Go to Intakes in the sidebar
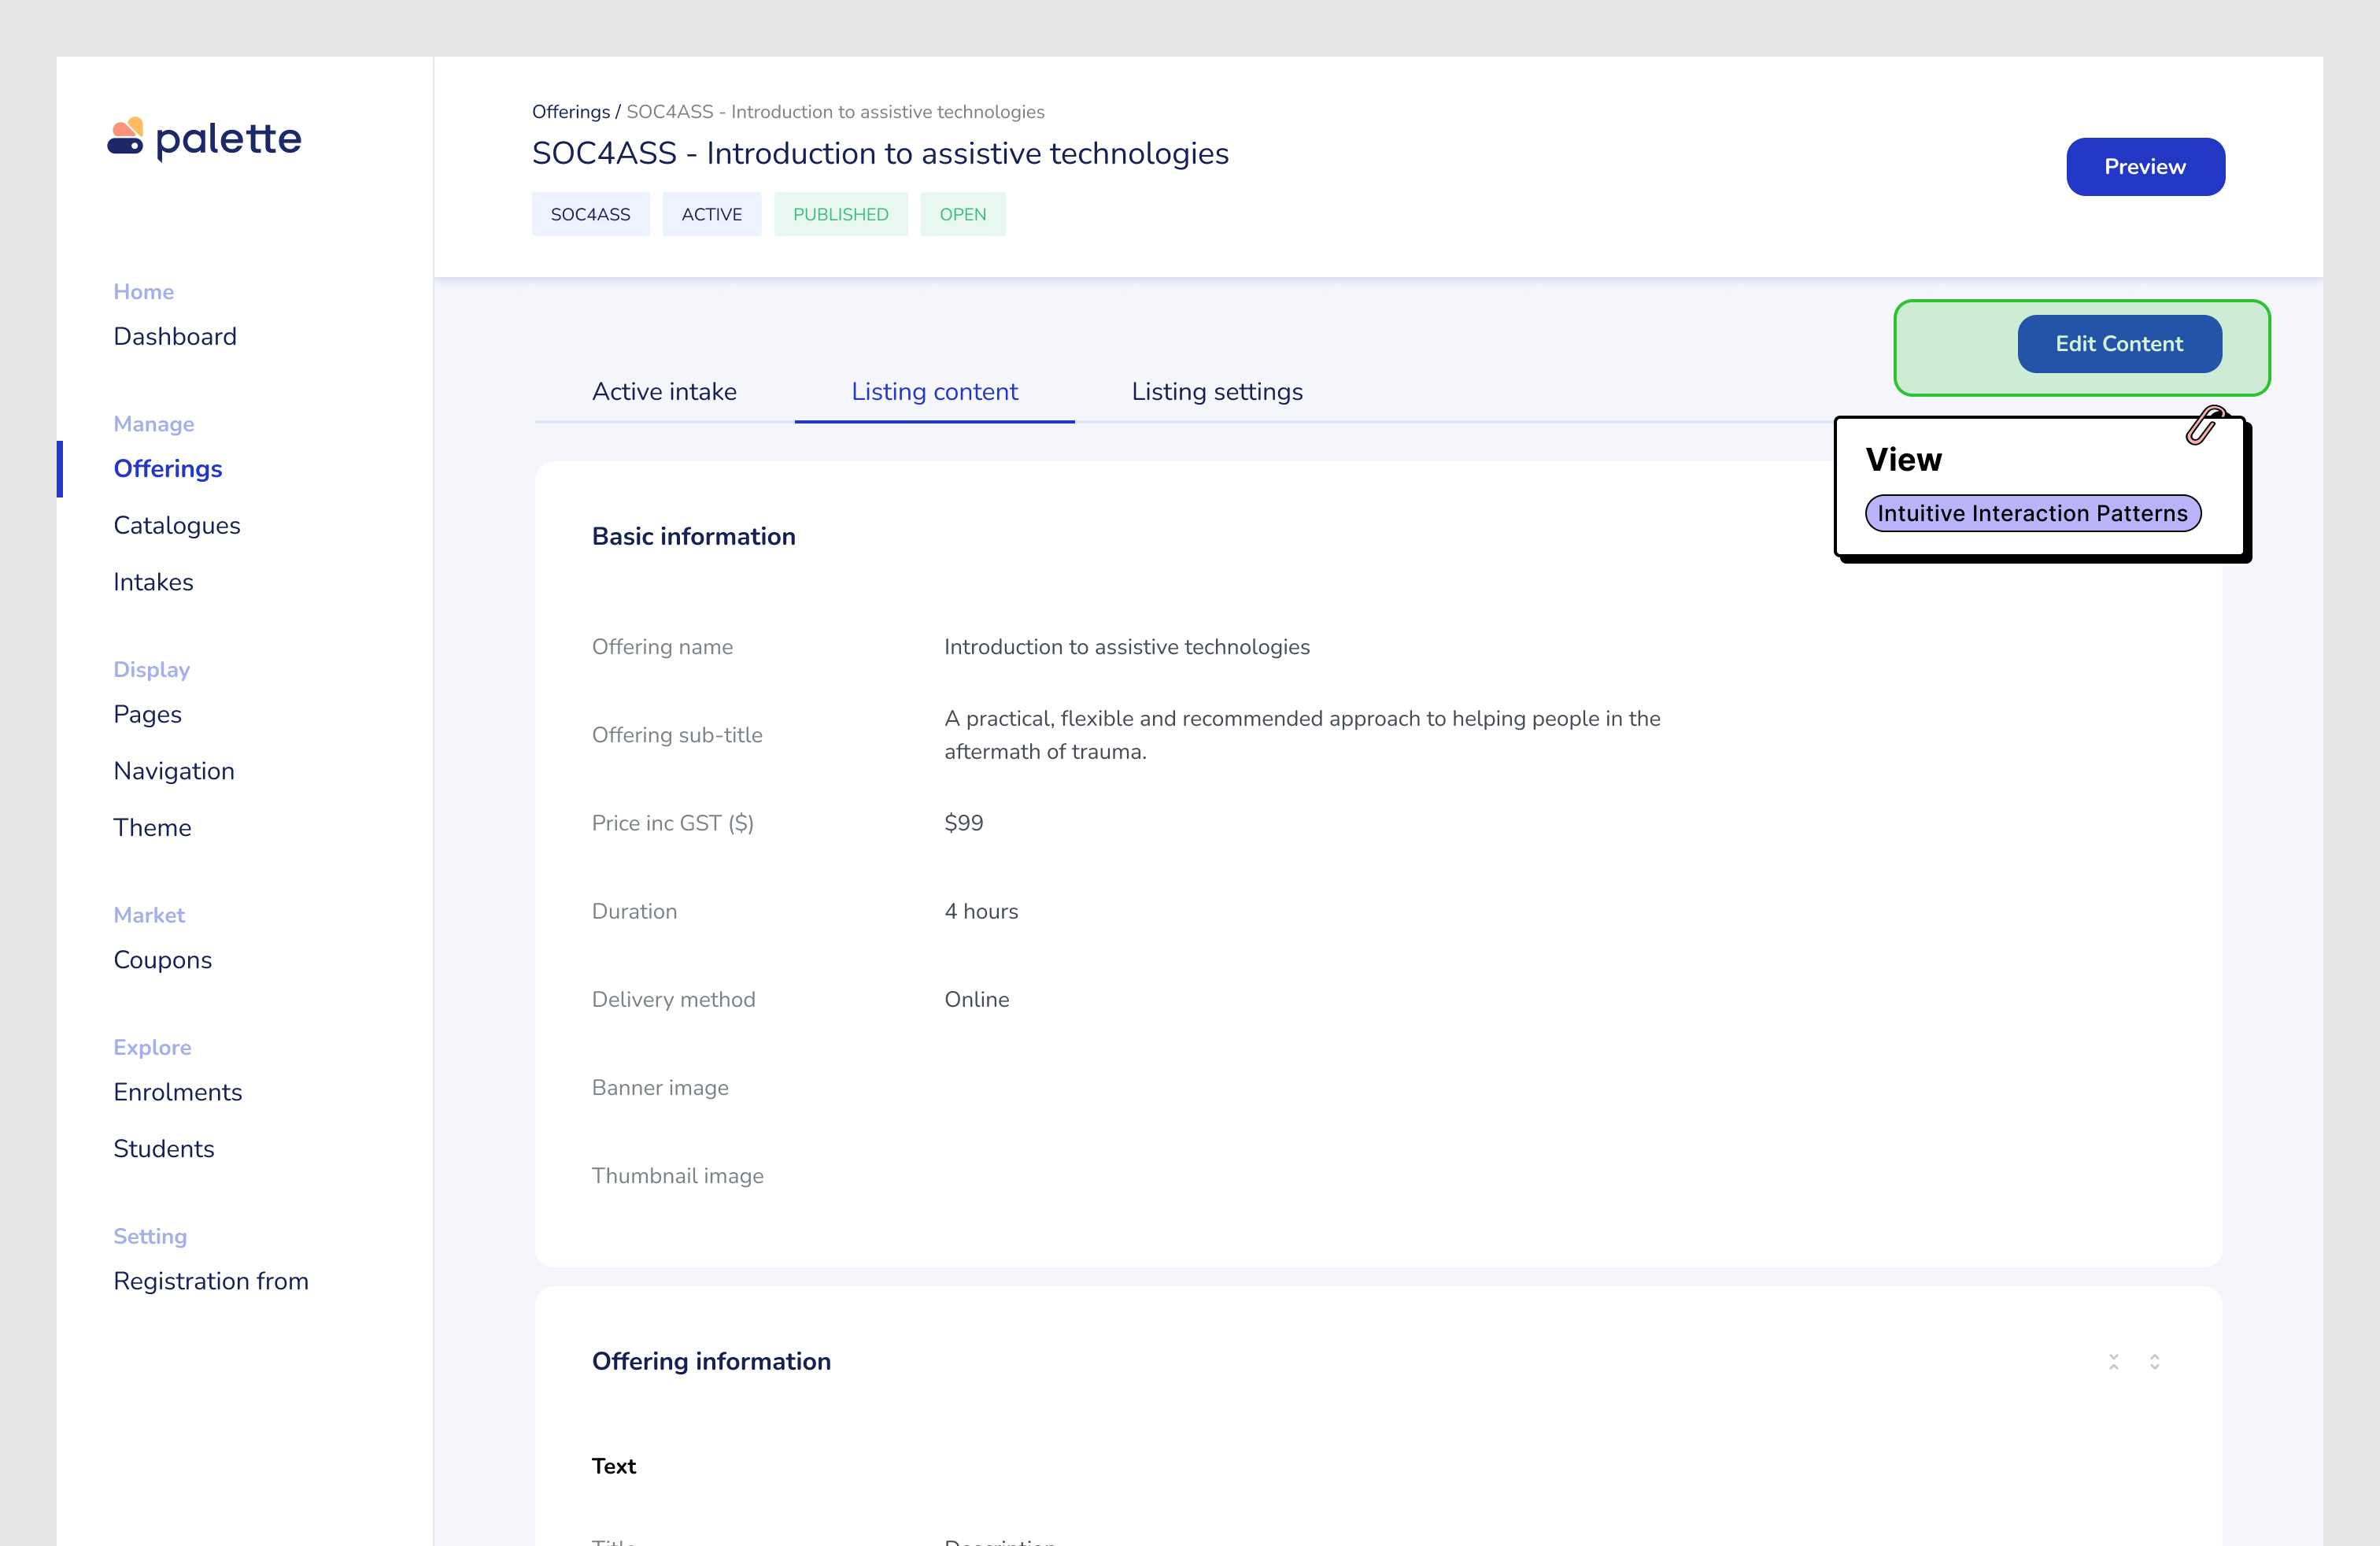 click(153, 582)
